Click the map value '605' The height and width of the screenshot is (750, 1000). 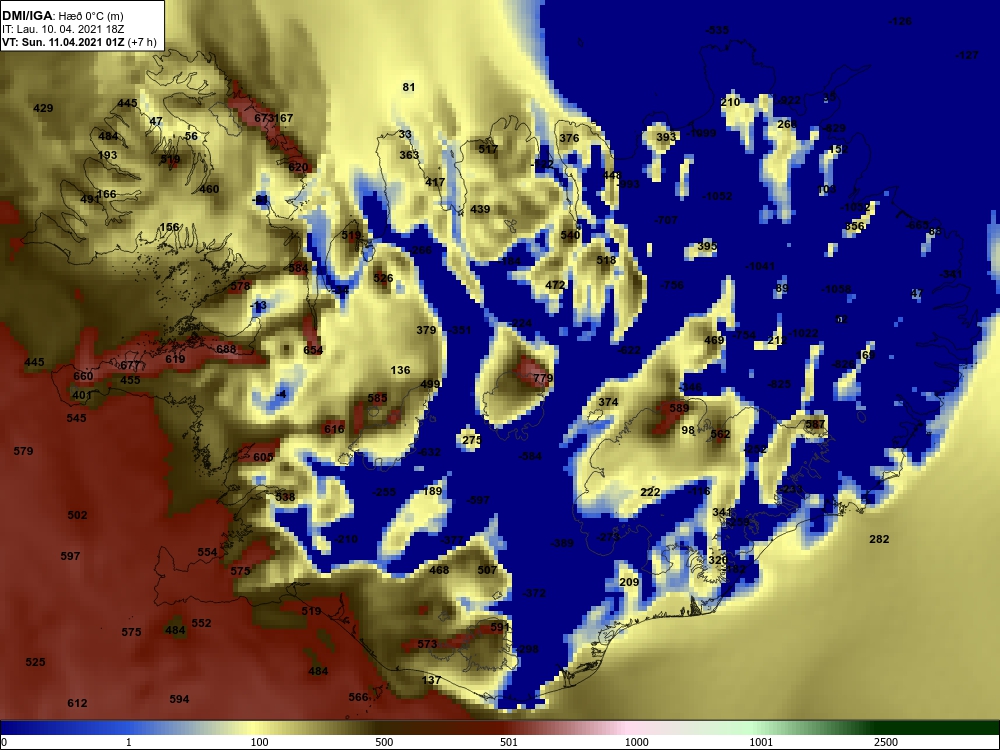click(263, 457)
